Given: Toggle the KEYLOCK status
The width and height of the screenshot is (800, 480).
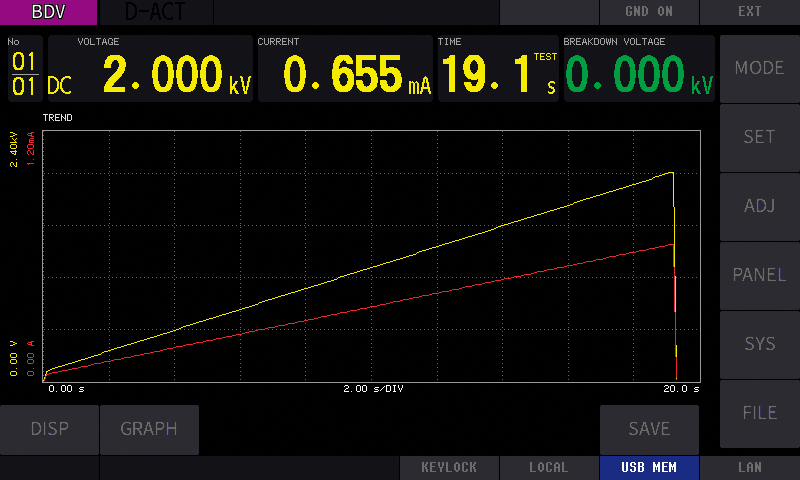Looking at the screenshot, I should click(449, 468).
